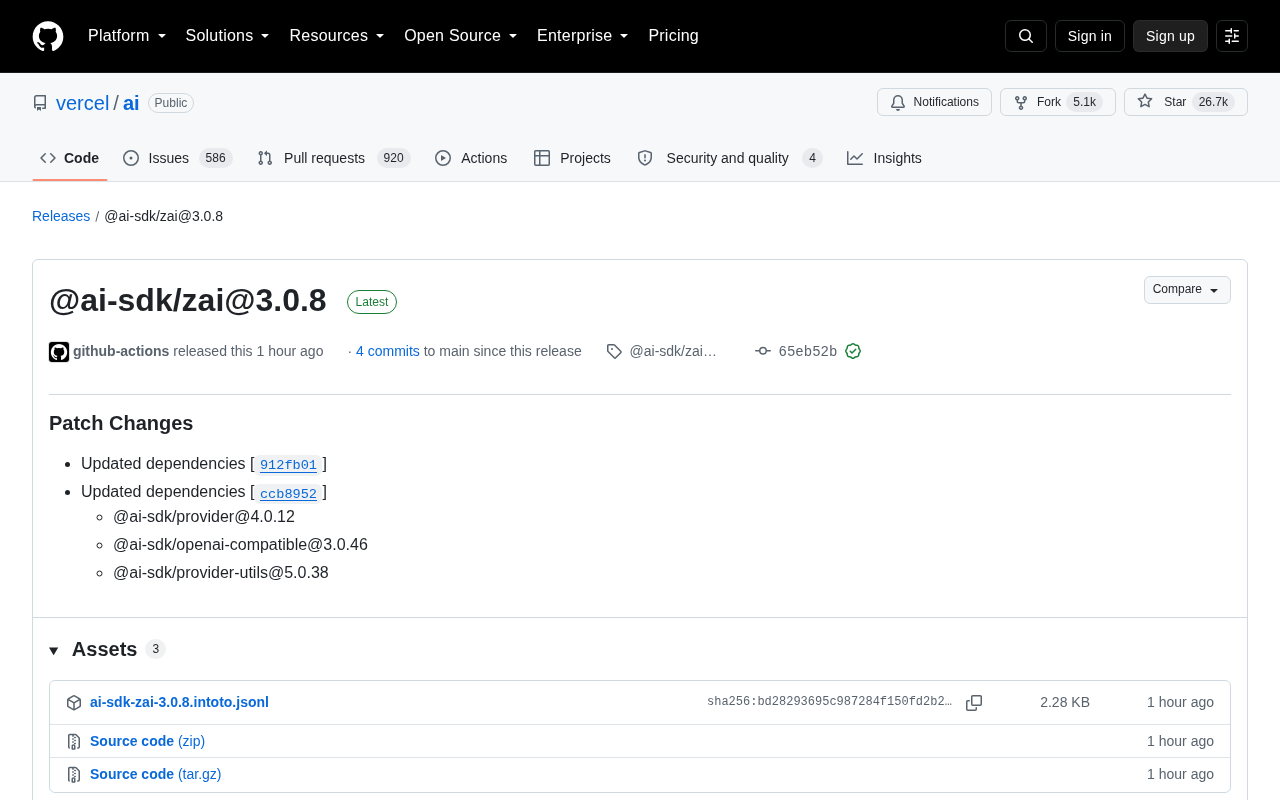Expand the Enterprise menu
Screen dimensions: 1280x800
583,36
